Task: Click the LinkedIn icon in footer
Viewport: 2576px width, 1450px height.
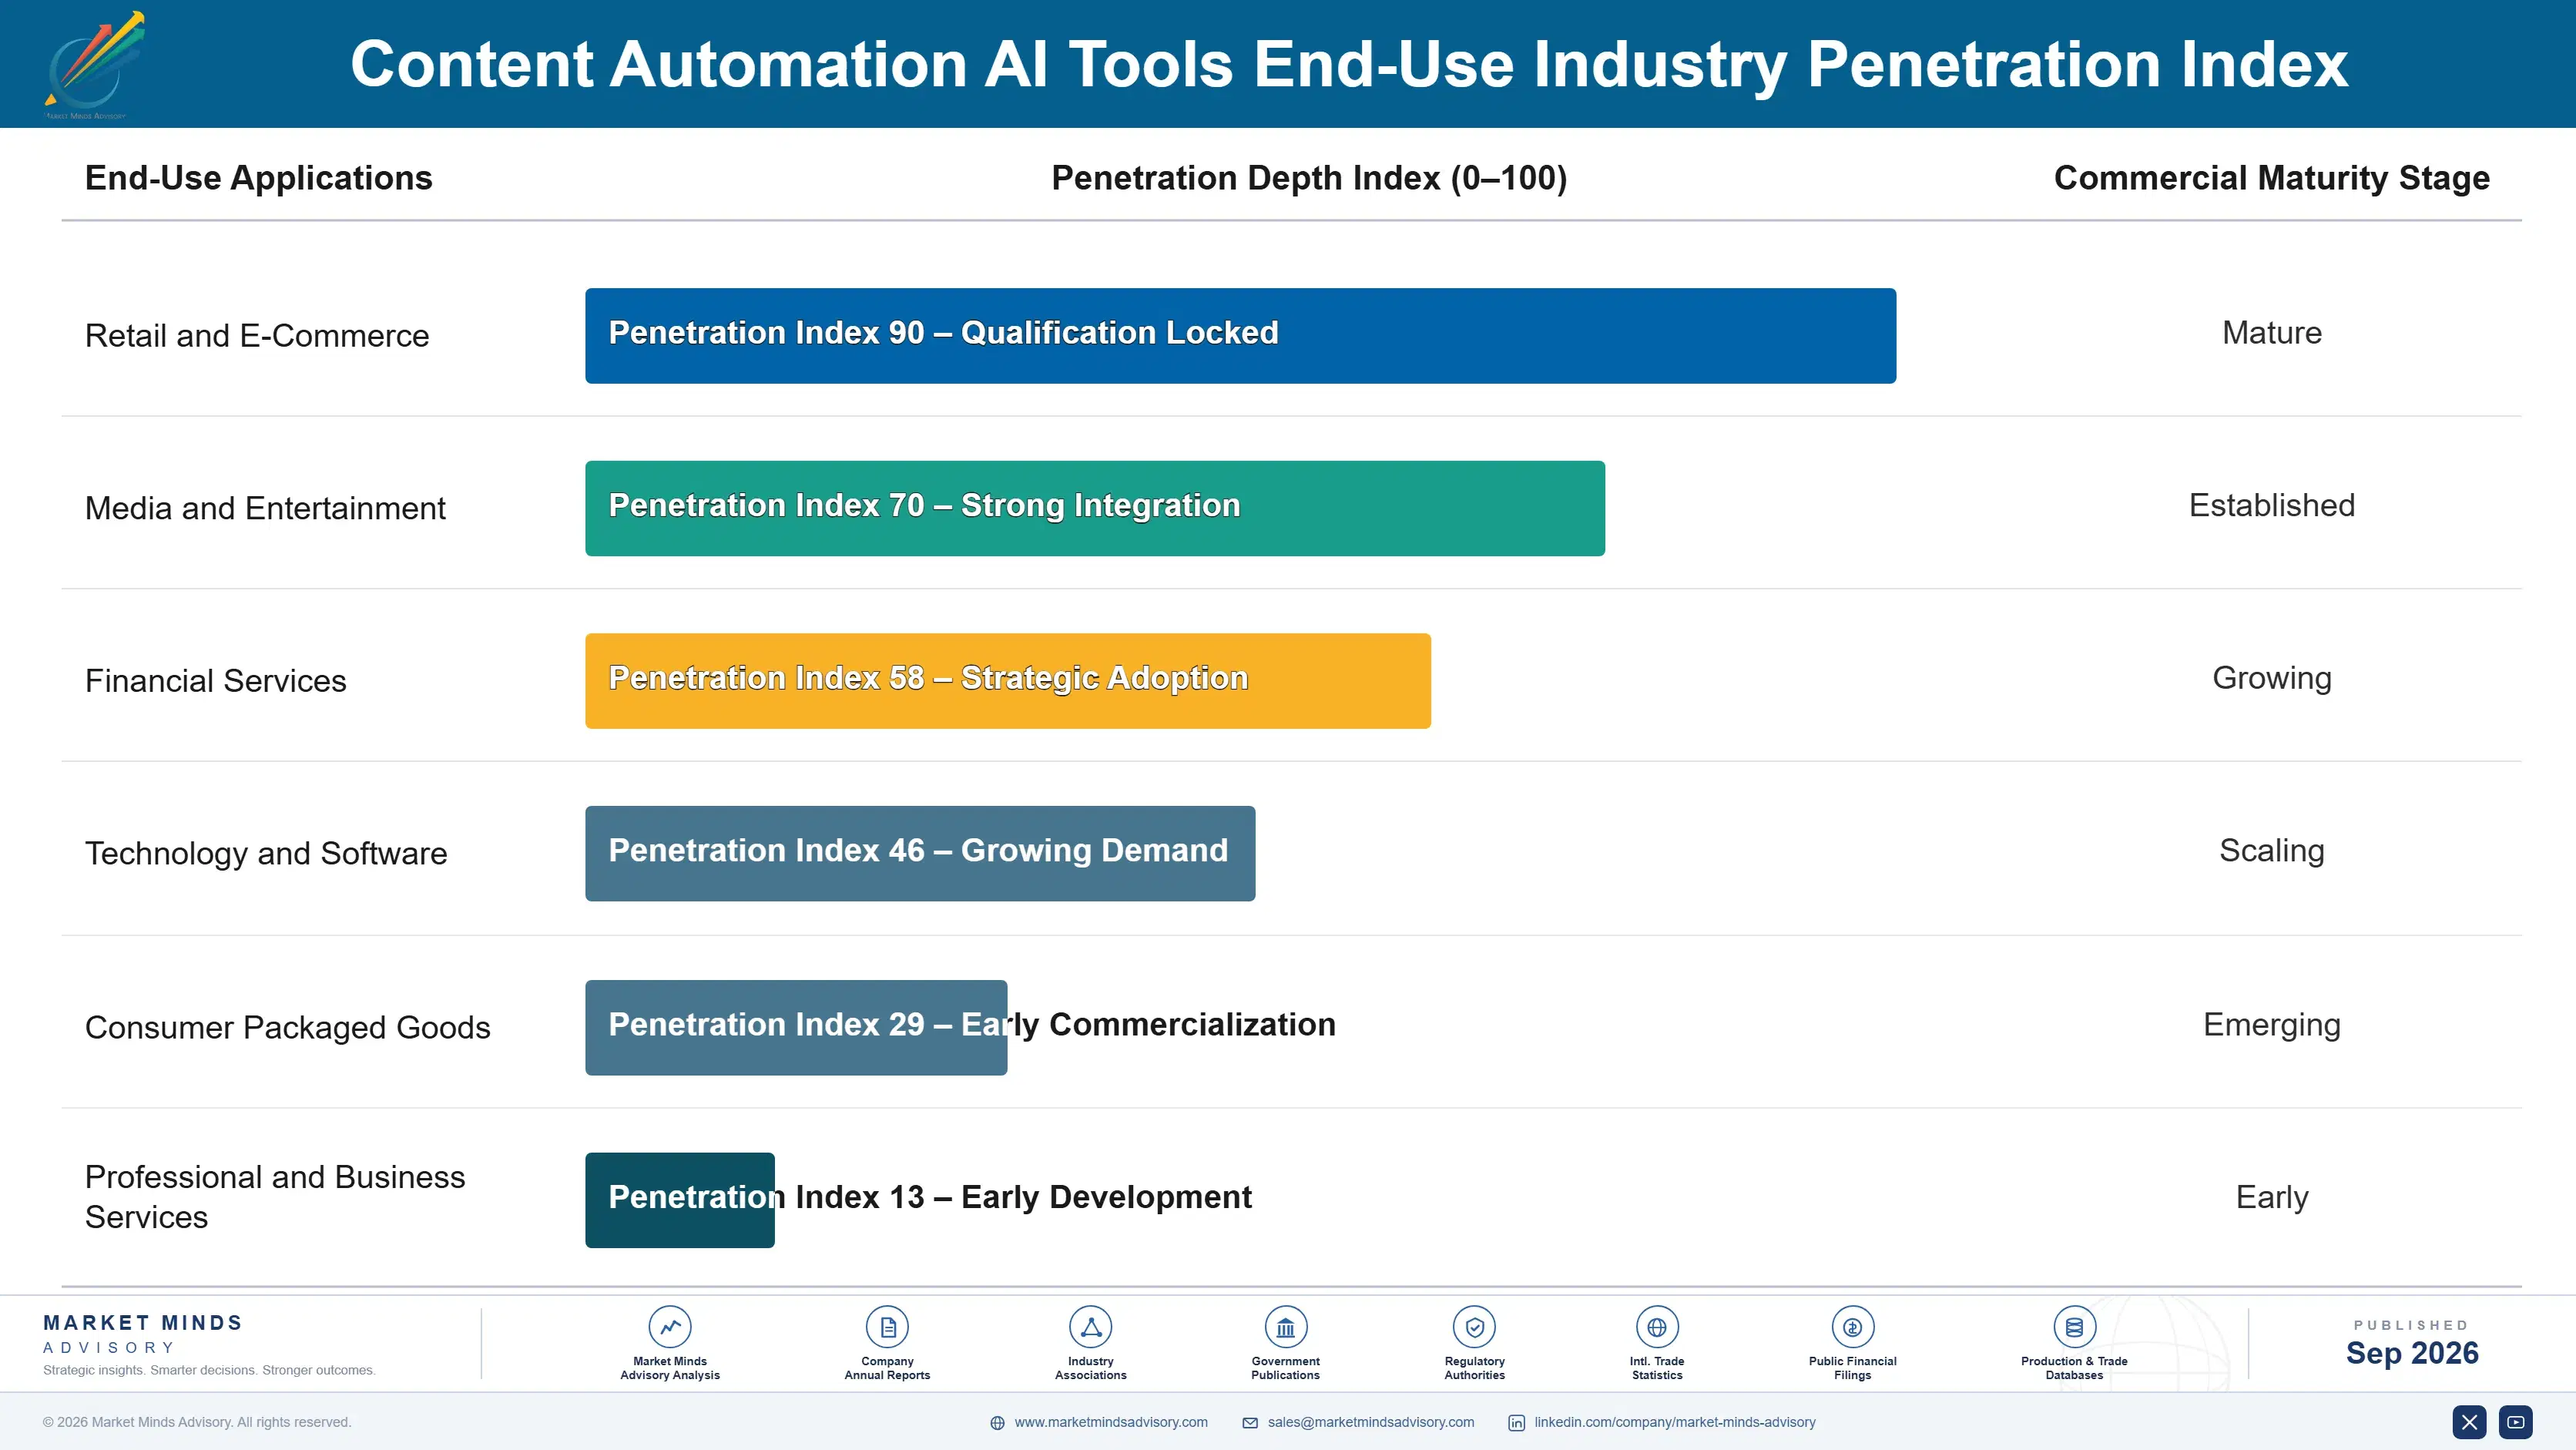Action: (1517, 1423)
